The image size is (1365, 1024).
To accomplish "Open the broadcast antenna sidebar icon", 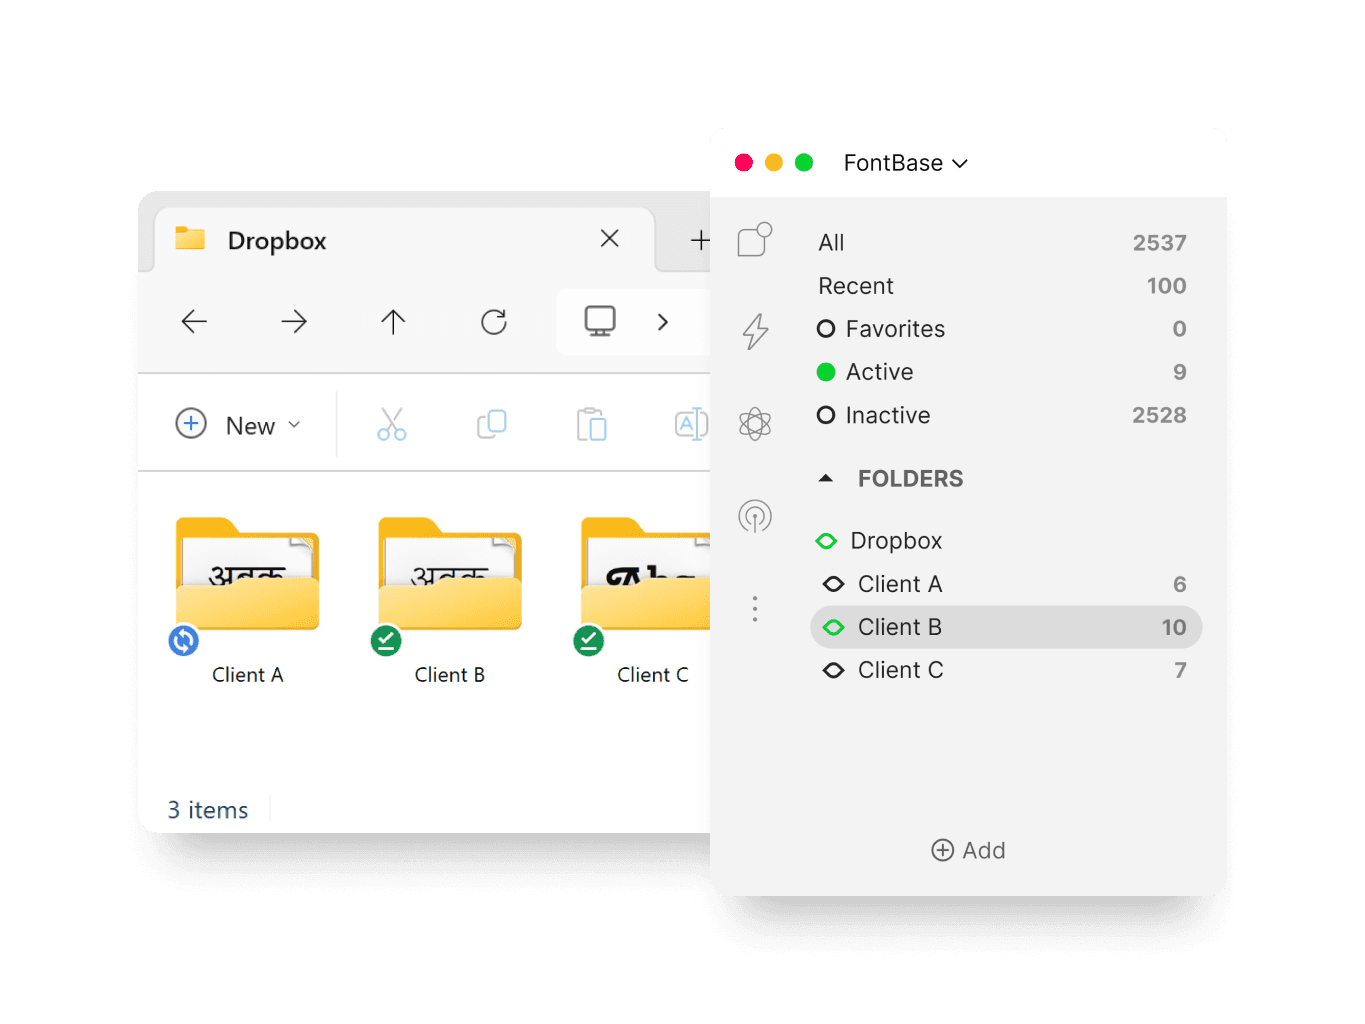I will 755,516.
